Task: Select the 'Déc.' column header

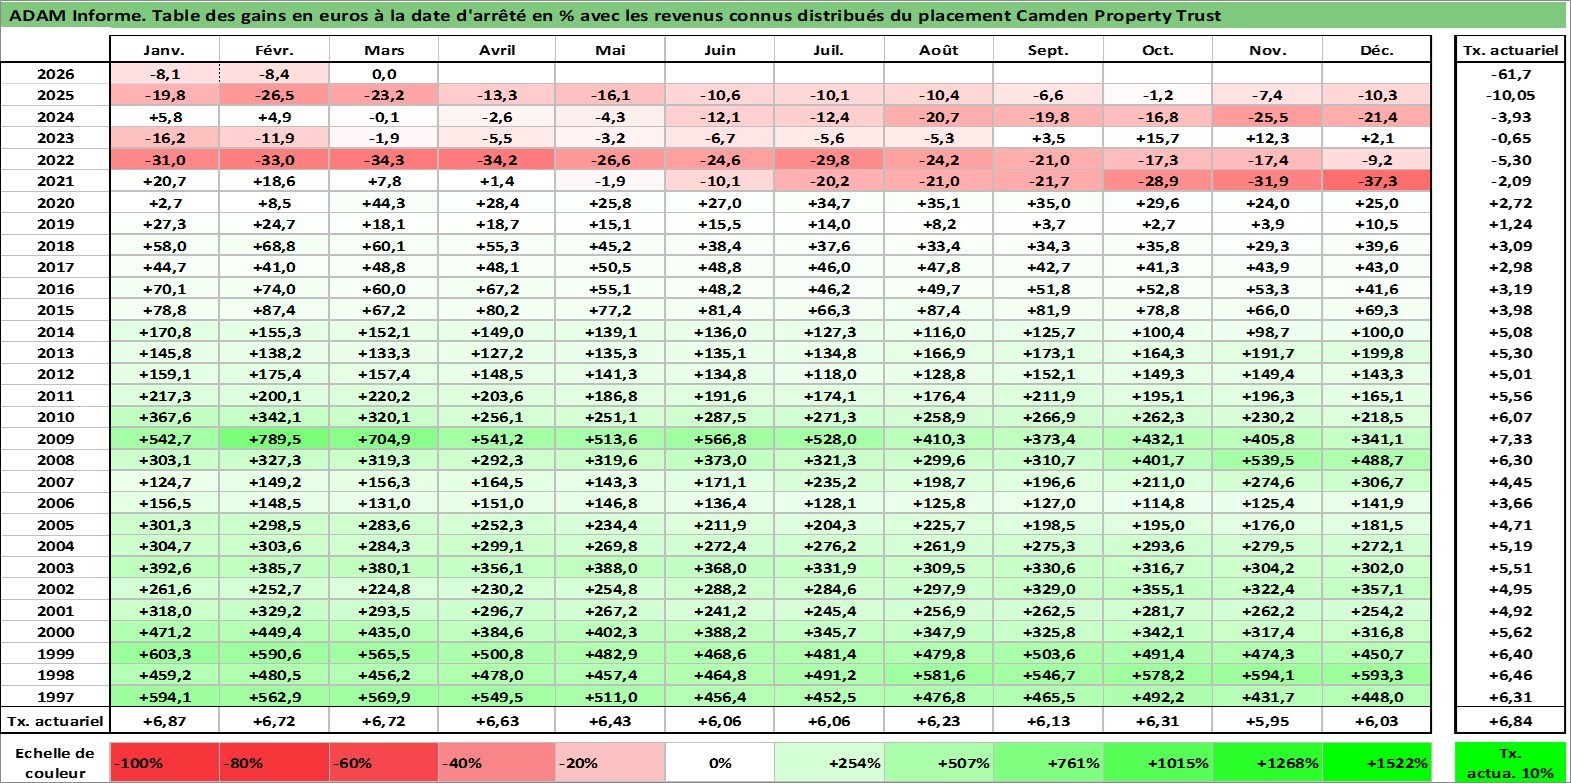Action: click(1376, 50)
